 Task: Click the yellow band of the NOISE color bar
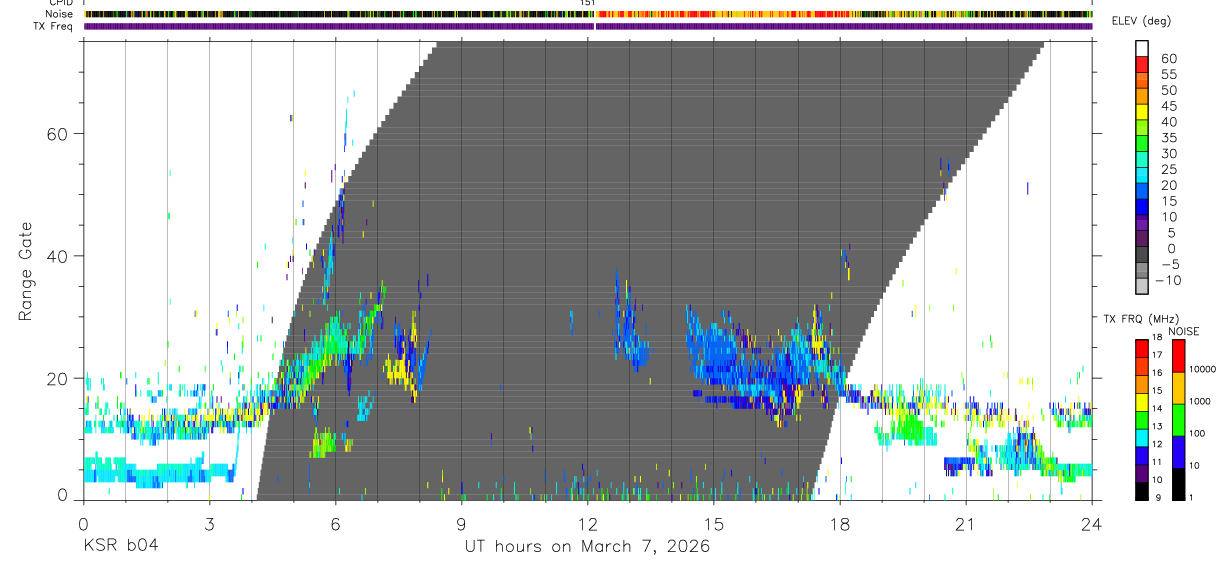[1179, 388]
